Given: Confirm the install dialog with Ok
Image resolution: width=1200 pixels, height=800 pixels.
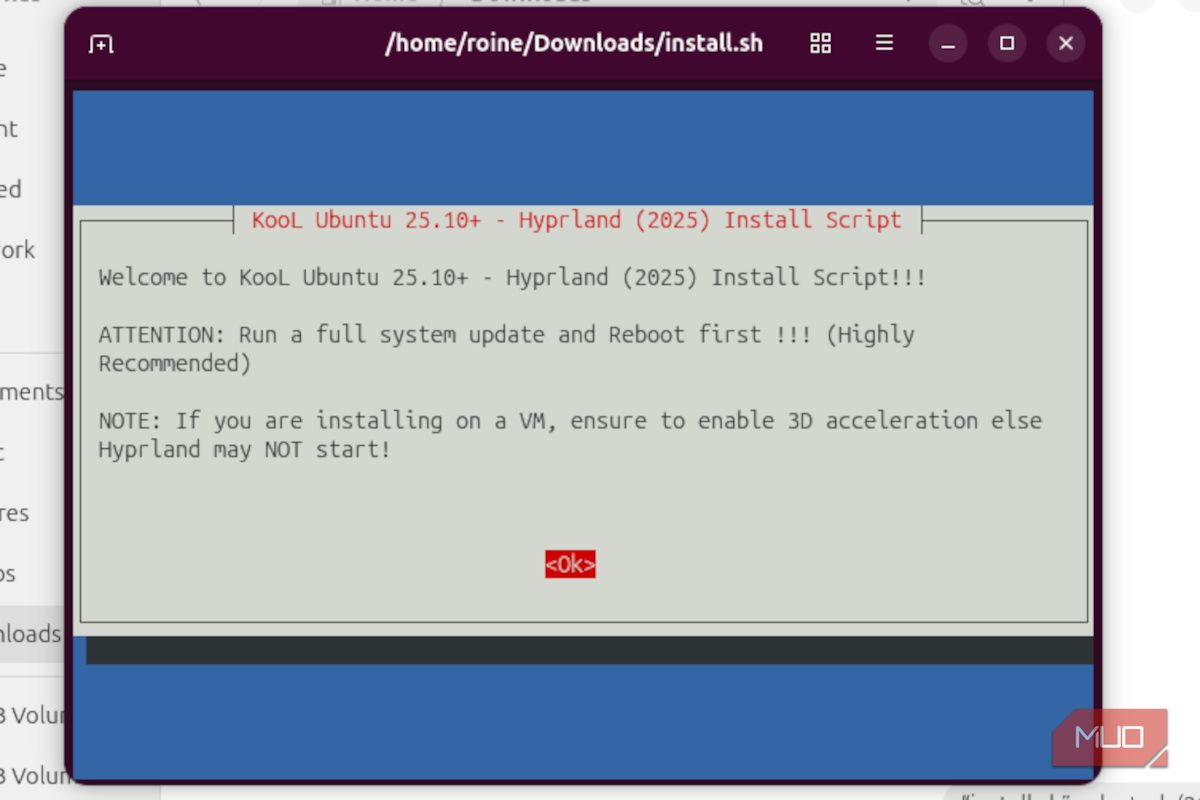Looking at the screenshot, I should pos(570,564).
